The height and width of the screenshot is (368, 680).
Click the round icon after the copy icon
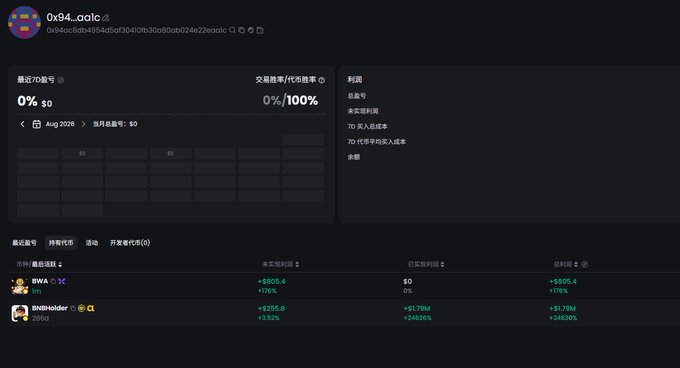point(251,30)
